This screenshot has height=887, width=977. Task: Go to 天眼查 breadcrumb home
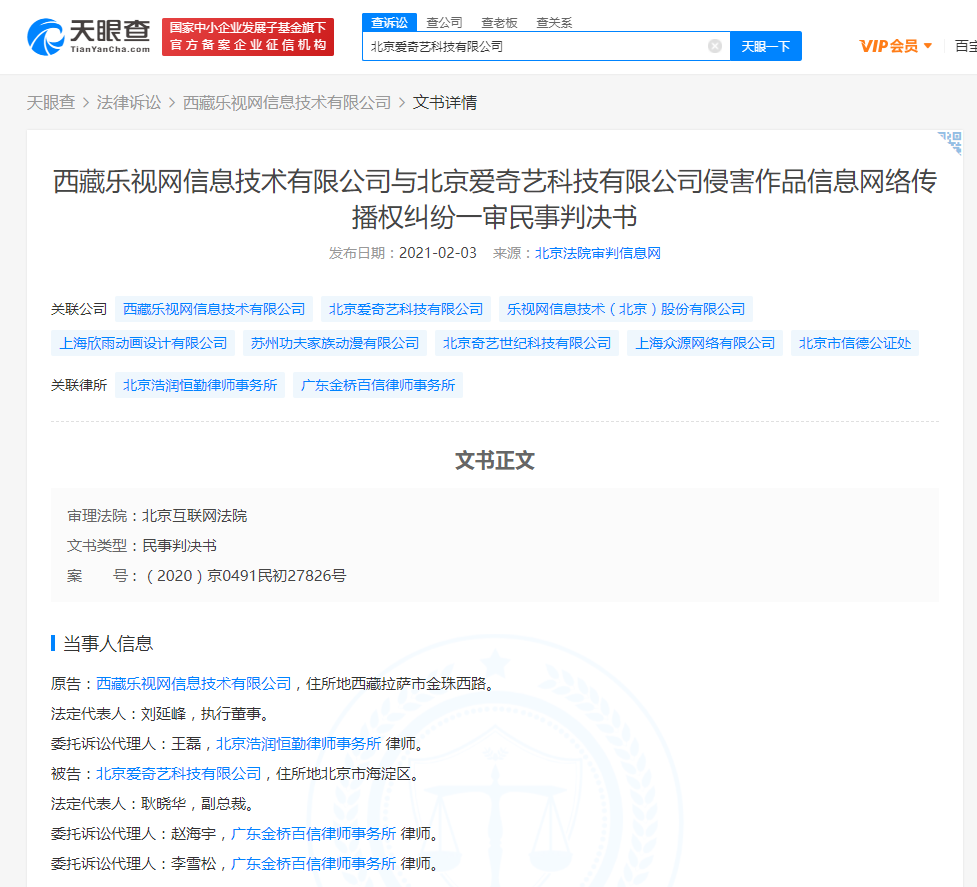pyautogui.click(x=50, y=103)
